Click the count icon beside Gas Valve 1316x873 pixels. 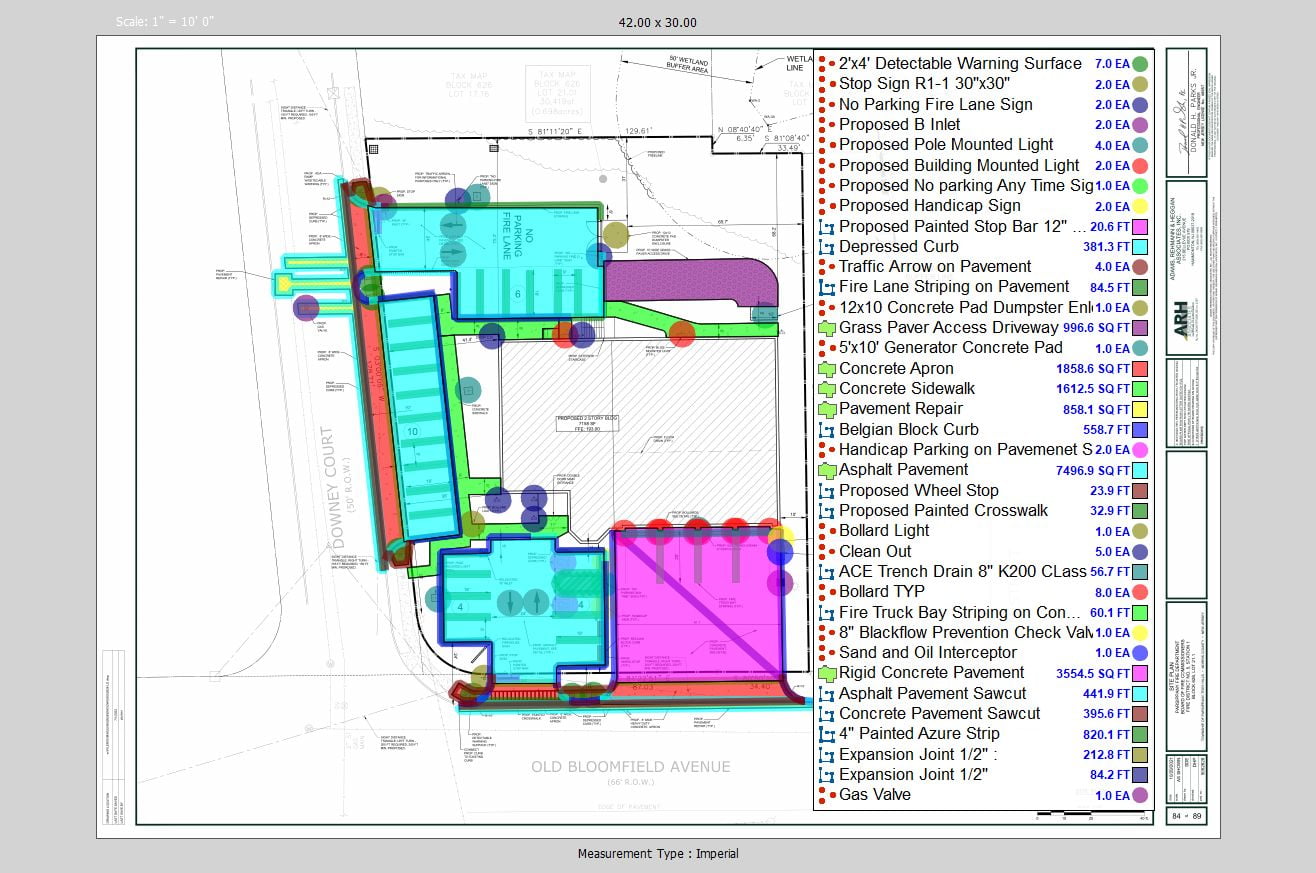coord(825,795)
